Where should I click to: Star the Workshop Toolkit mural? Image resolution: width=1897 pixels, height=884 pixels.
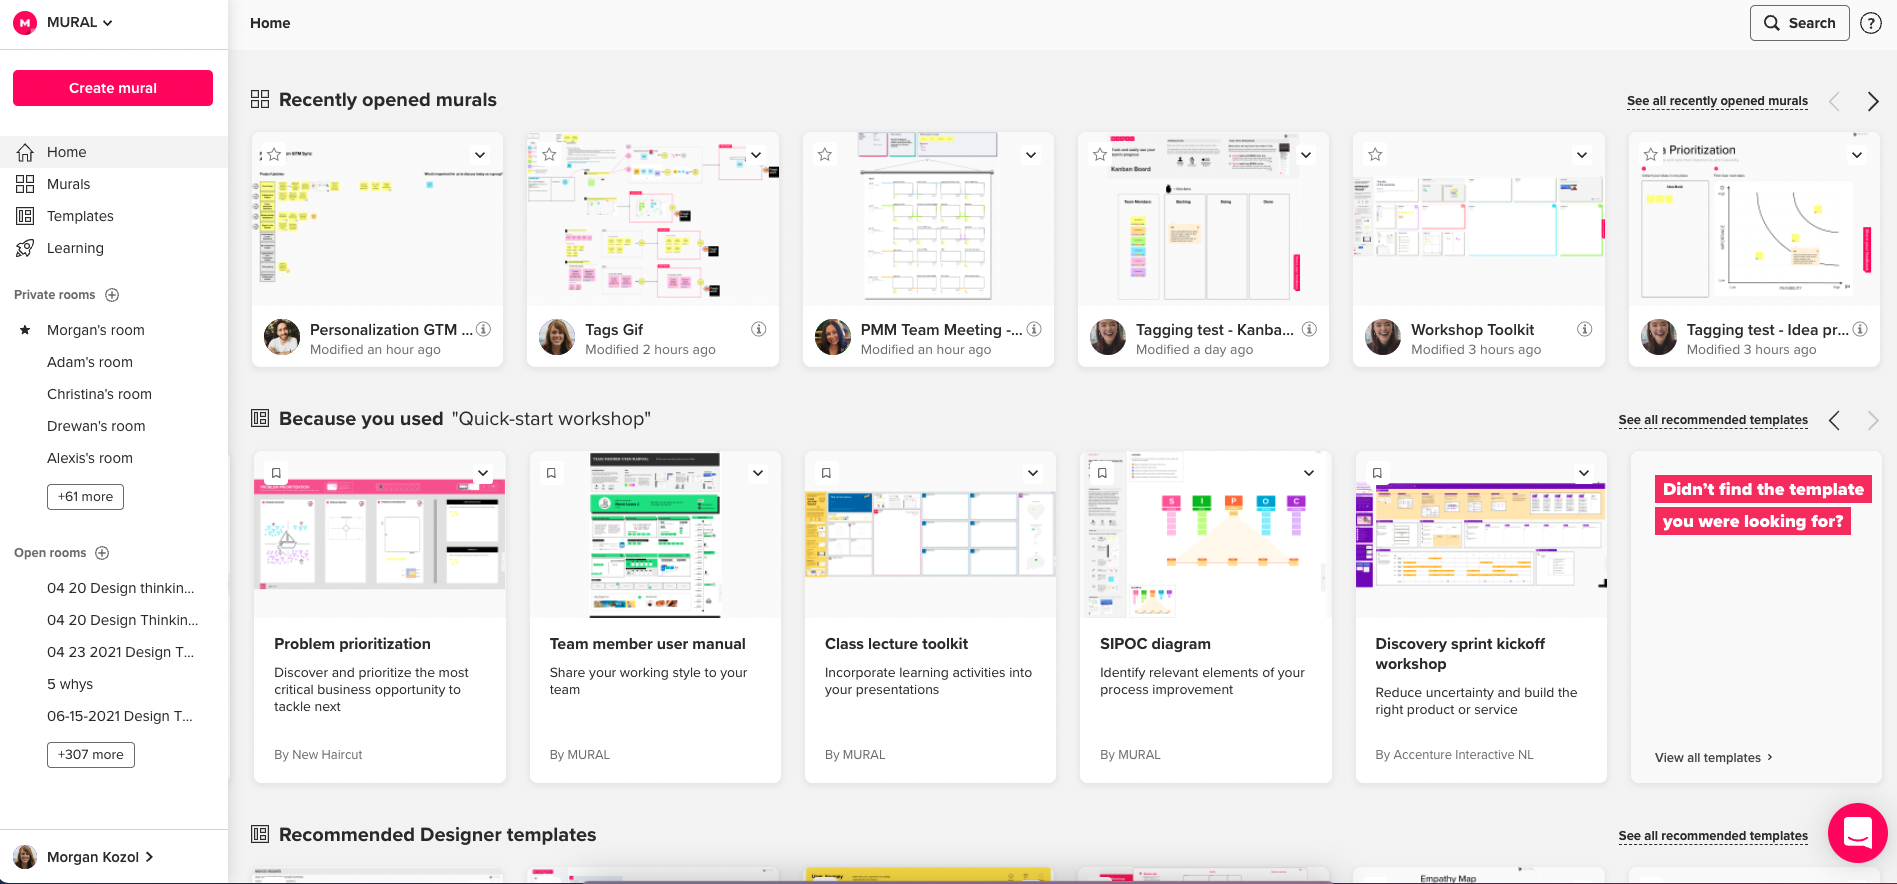point(1376,155)
